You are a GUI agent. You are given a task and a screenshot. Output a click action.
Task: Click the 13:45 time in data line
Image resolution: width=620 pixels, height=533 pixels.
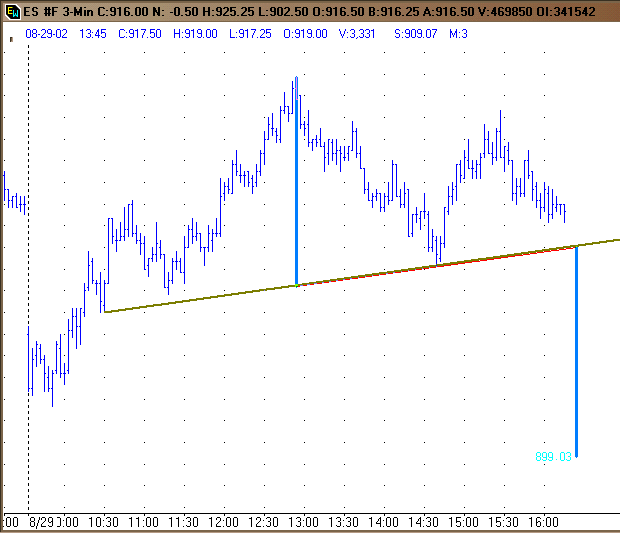pos(93,32)
